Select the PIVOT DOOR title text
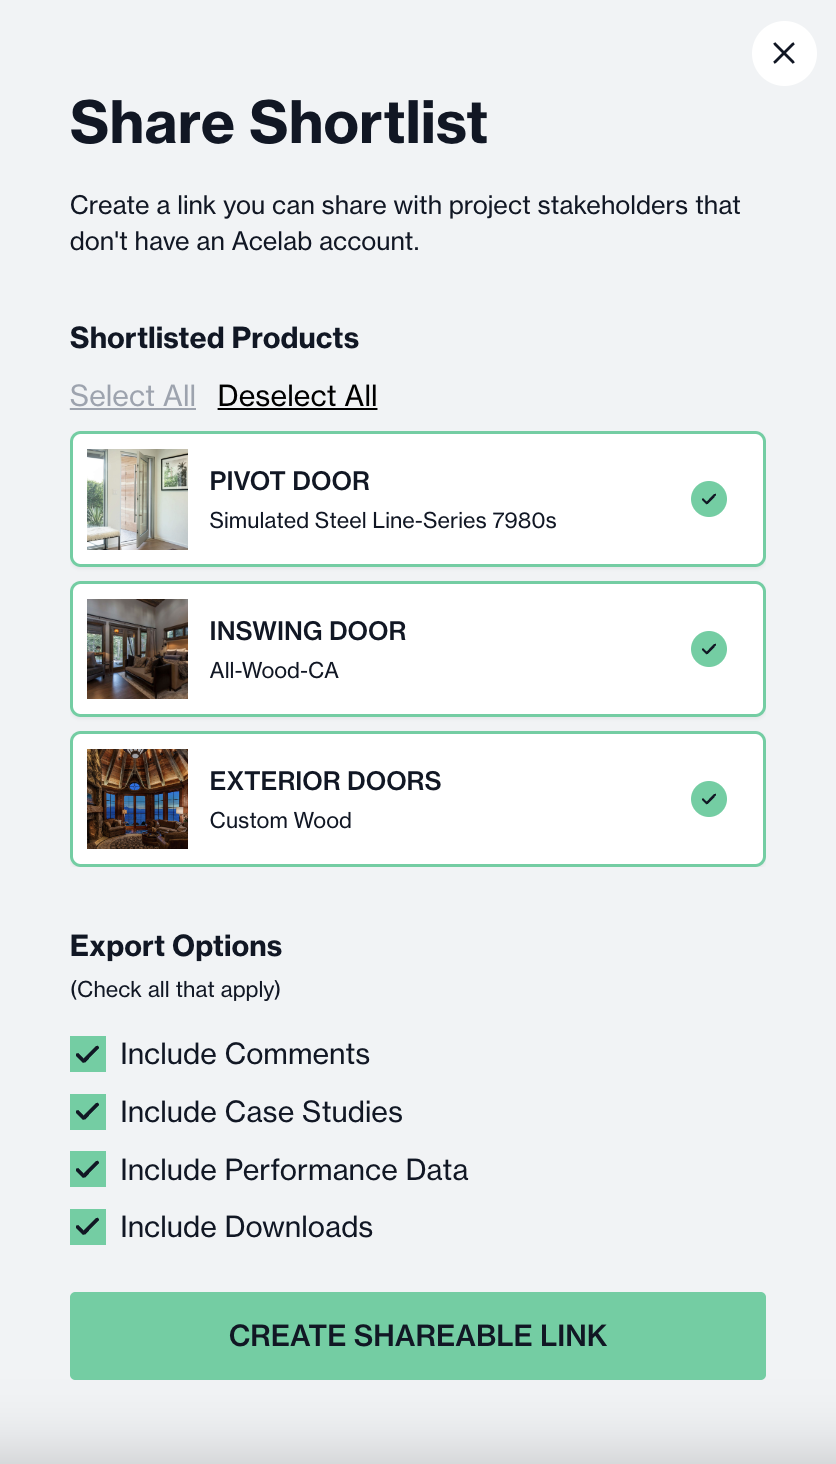This screenshot has width=836, height=1464. pos(290,481)
